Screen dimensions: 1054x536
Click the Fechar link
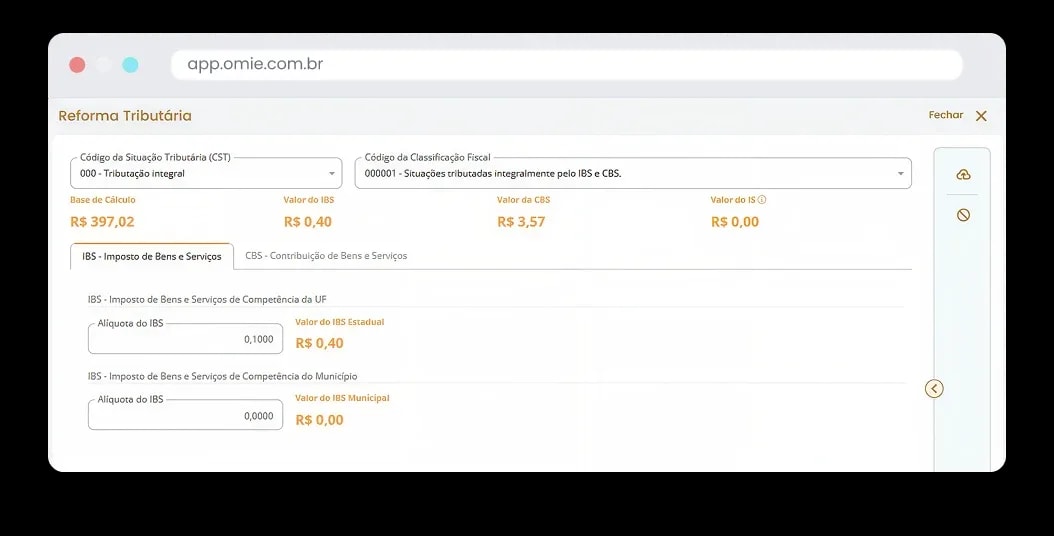point(946,115)
